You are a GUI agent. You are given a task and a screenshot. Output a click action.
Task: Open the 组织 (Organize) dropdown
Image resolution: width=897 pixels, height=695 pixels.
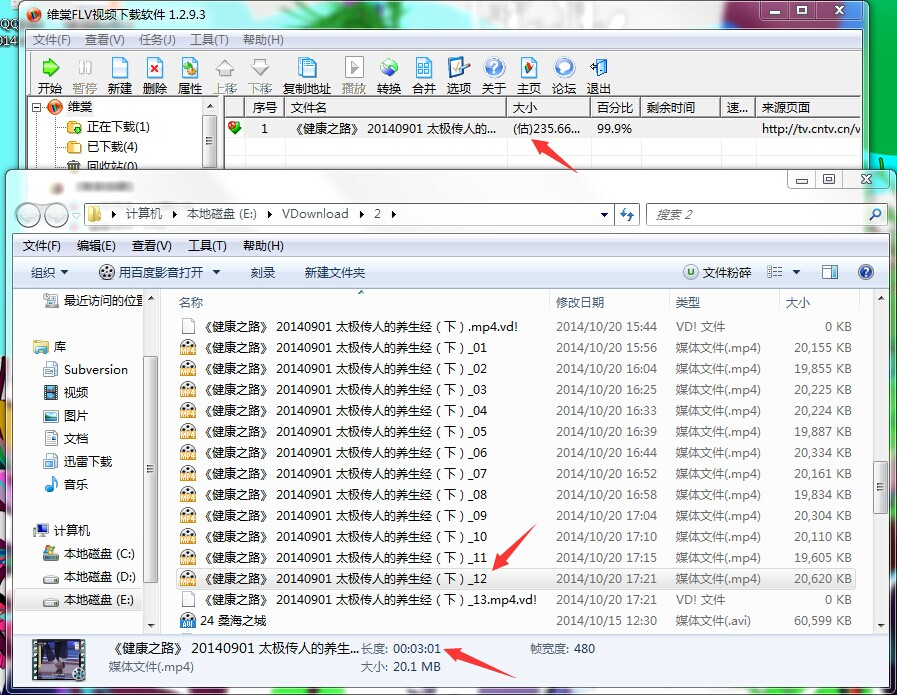(49, 272)
